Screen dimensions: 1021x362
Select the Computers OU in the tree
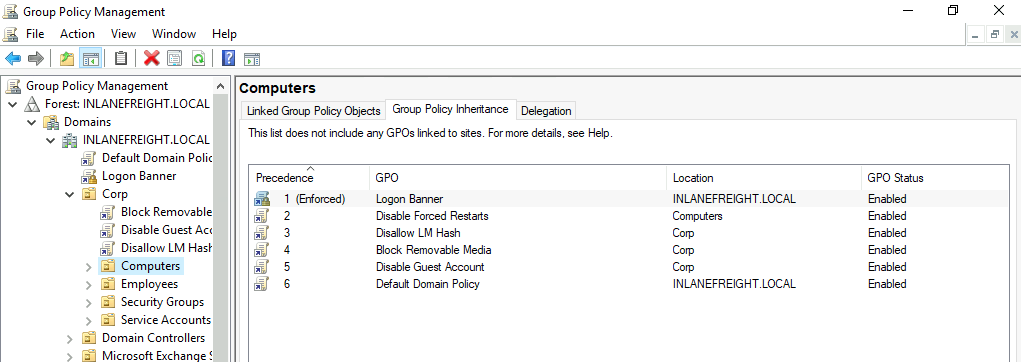(150, 266)
